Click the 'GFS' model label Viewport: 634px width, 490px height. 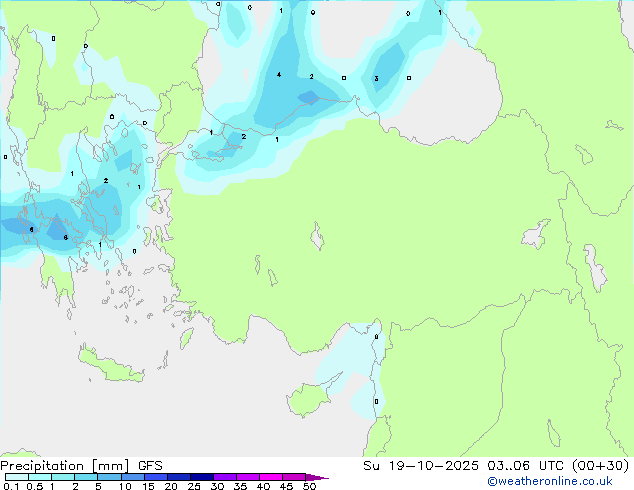(x=150, y=466)
